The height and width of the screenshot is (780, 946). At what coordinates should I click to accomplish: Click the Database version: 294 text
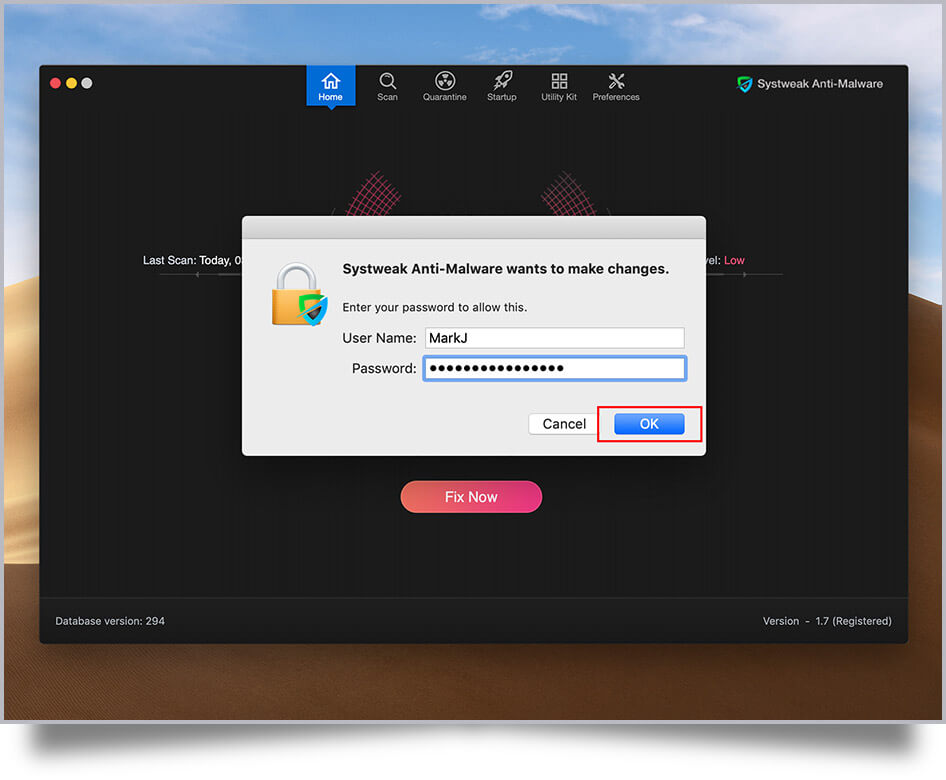(x=110, y=621)
